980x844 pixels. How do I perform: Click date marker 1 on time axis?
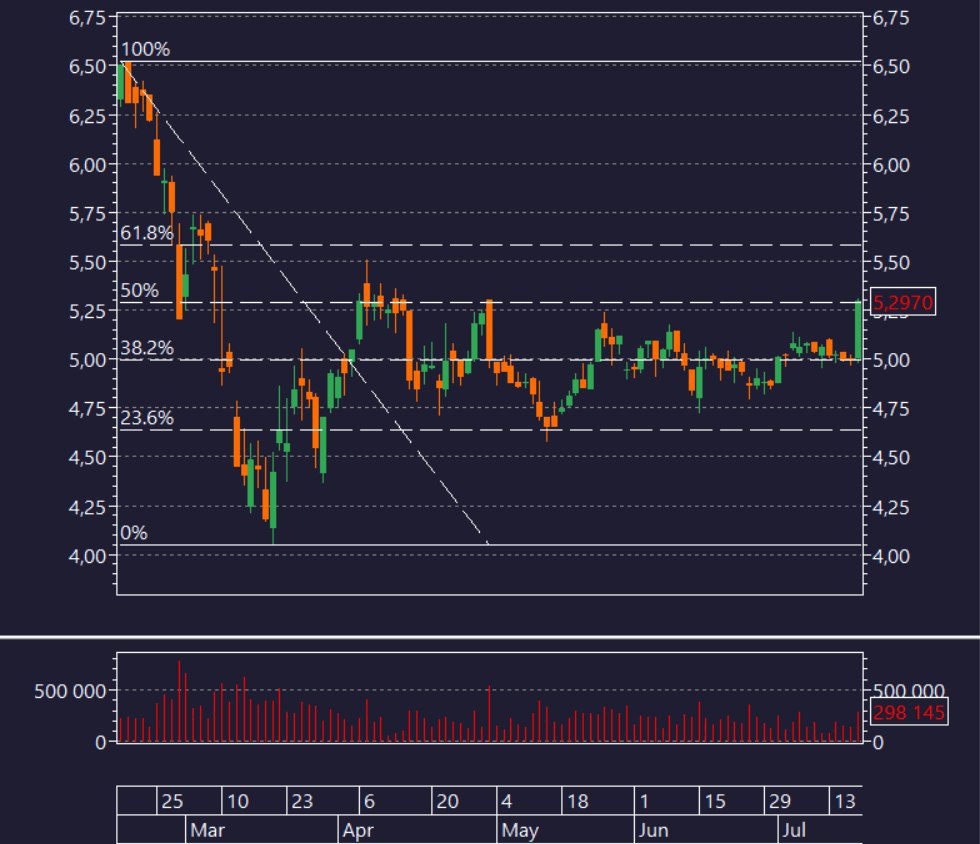(x=644, y=801)
